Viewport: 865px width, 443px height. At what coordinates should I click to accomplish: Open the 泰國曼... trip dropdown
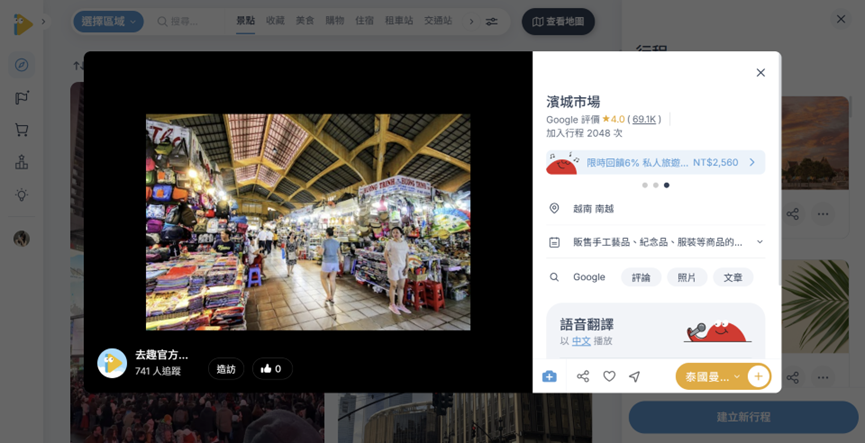(x=712, y=376)
